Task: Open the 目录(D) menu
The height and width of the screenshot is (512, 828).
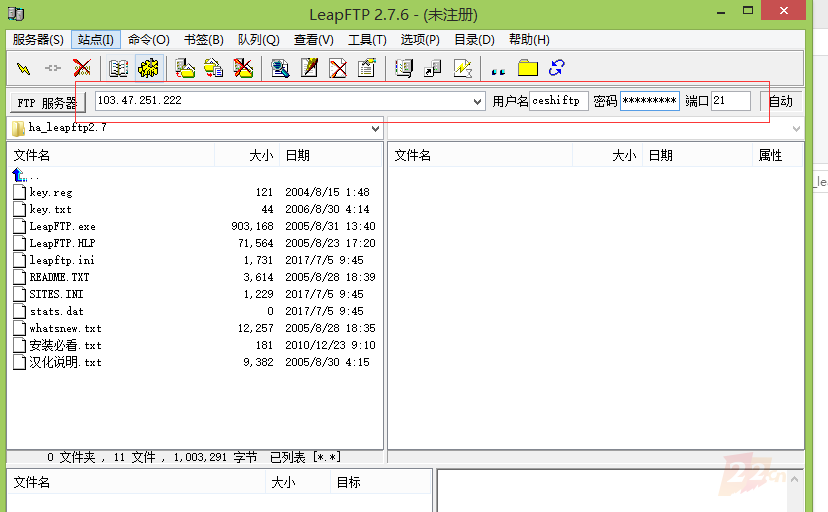Action: pyautogui.click(x=474, y=40)
